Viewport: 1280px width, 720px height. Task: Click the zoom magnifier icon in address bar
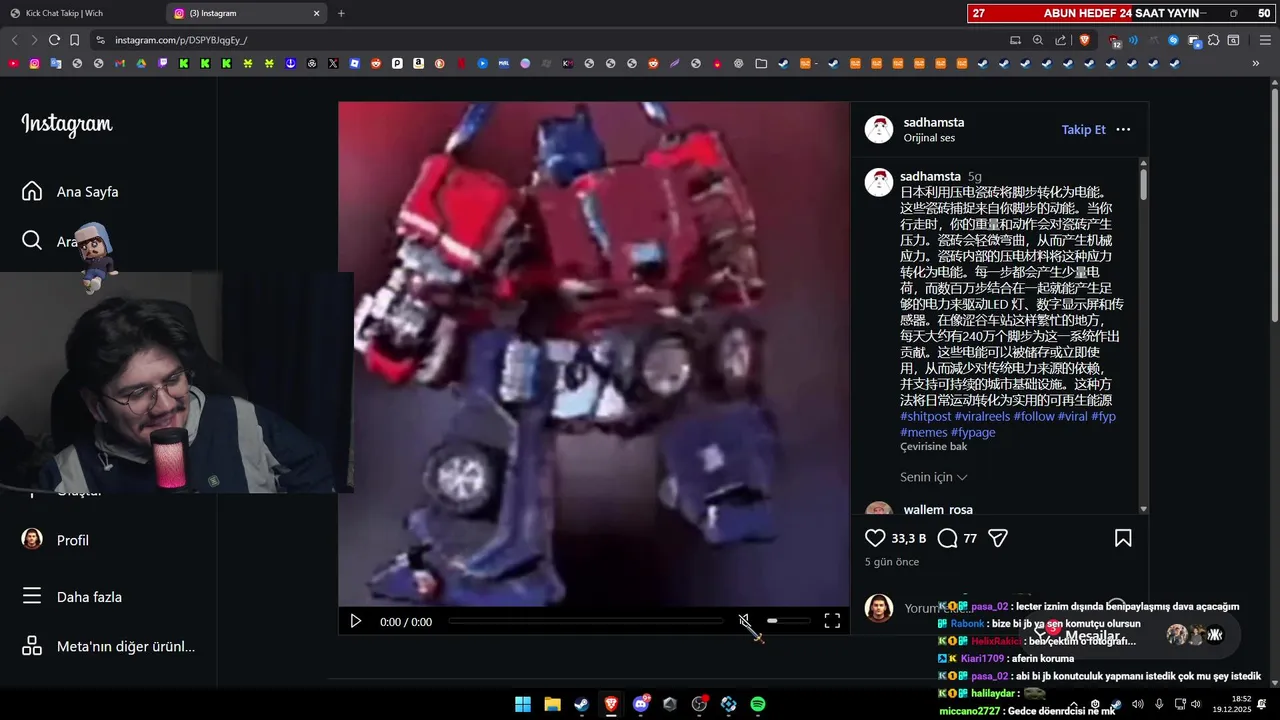point(1038,40)
